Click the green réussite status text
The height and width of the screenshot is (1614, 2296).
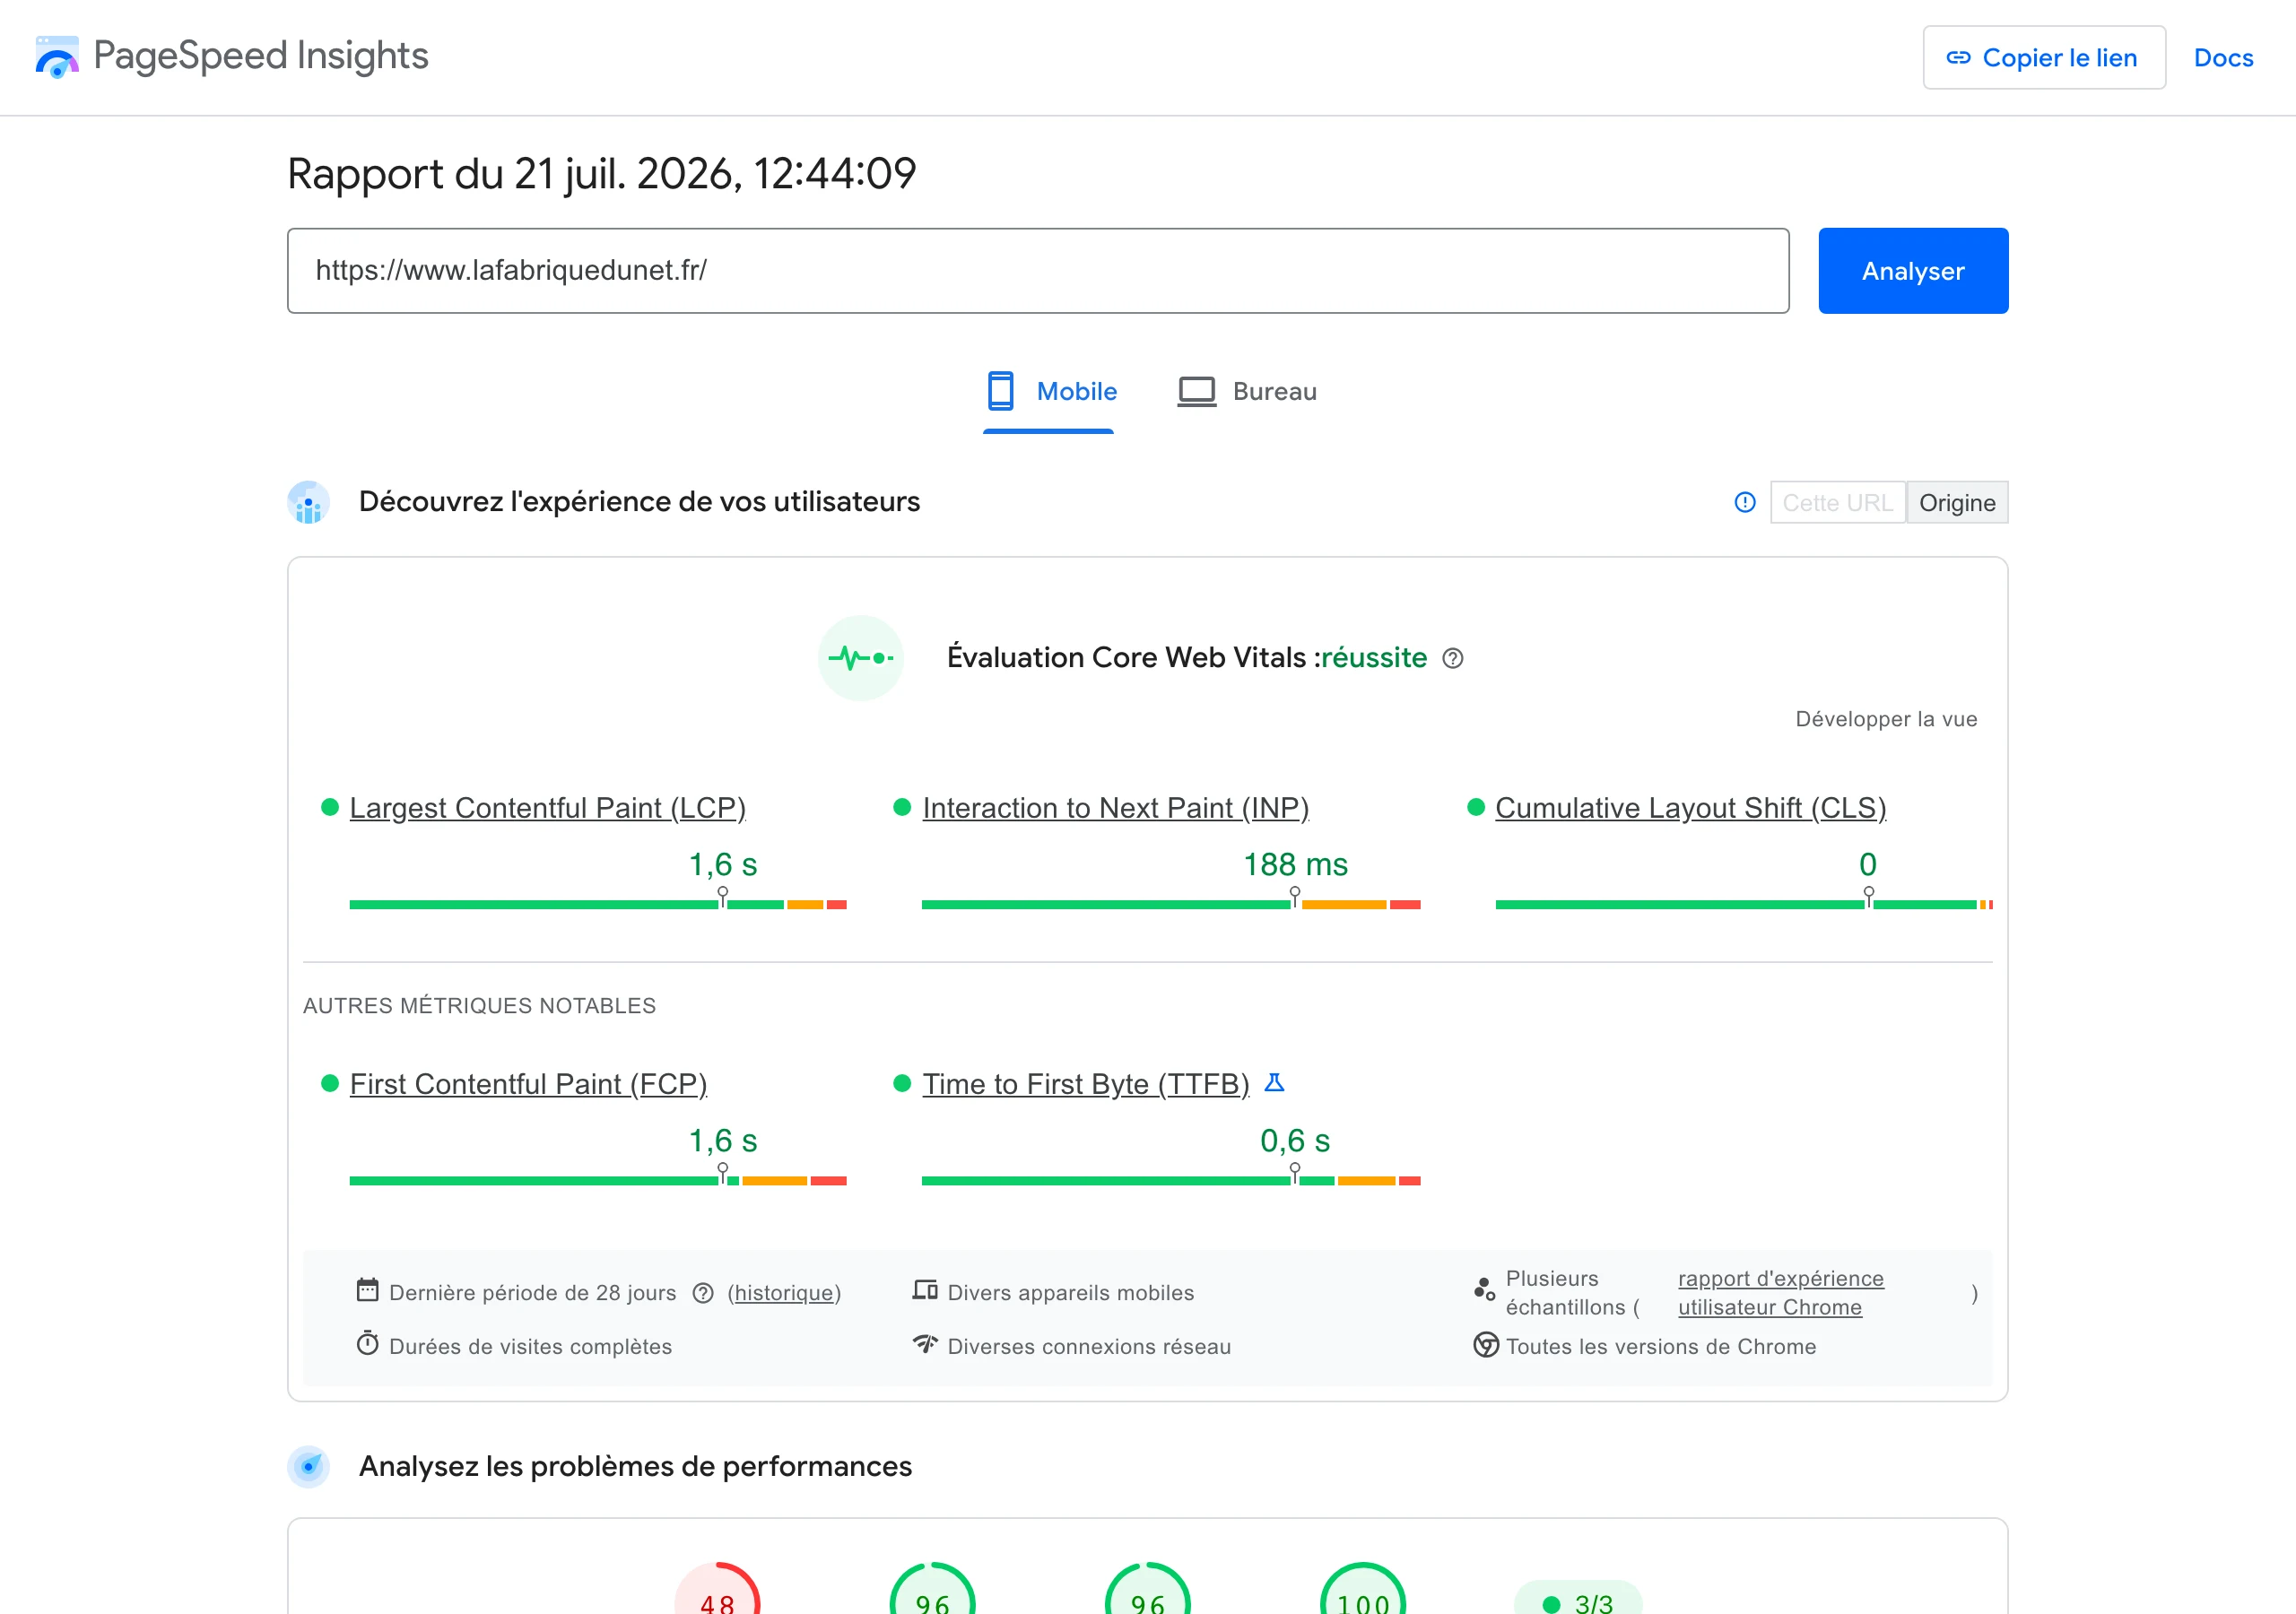tap(1374, 658)
